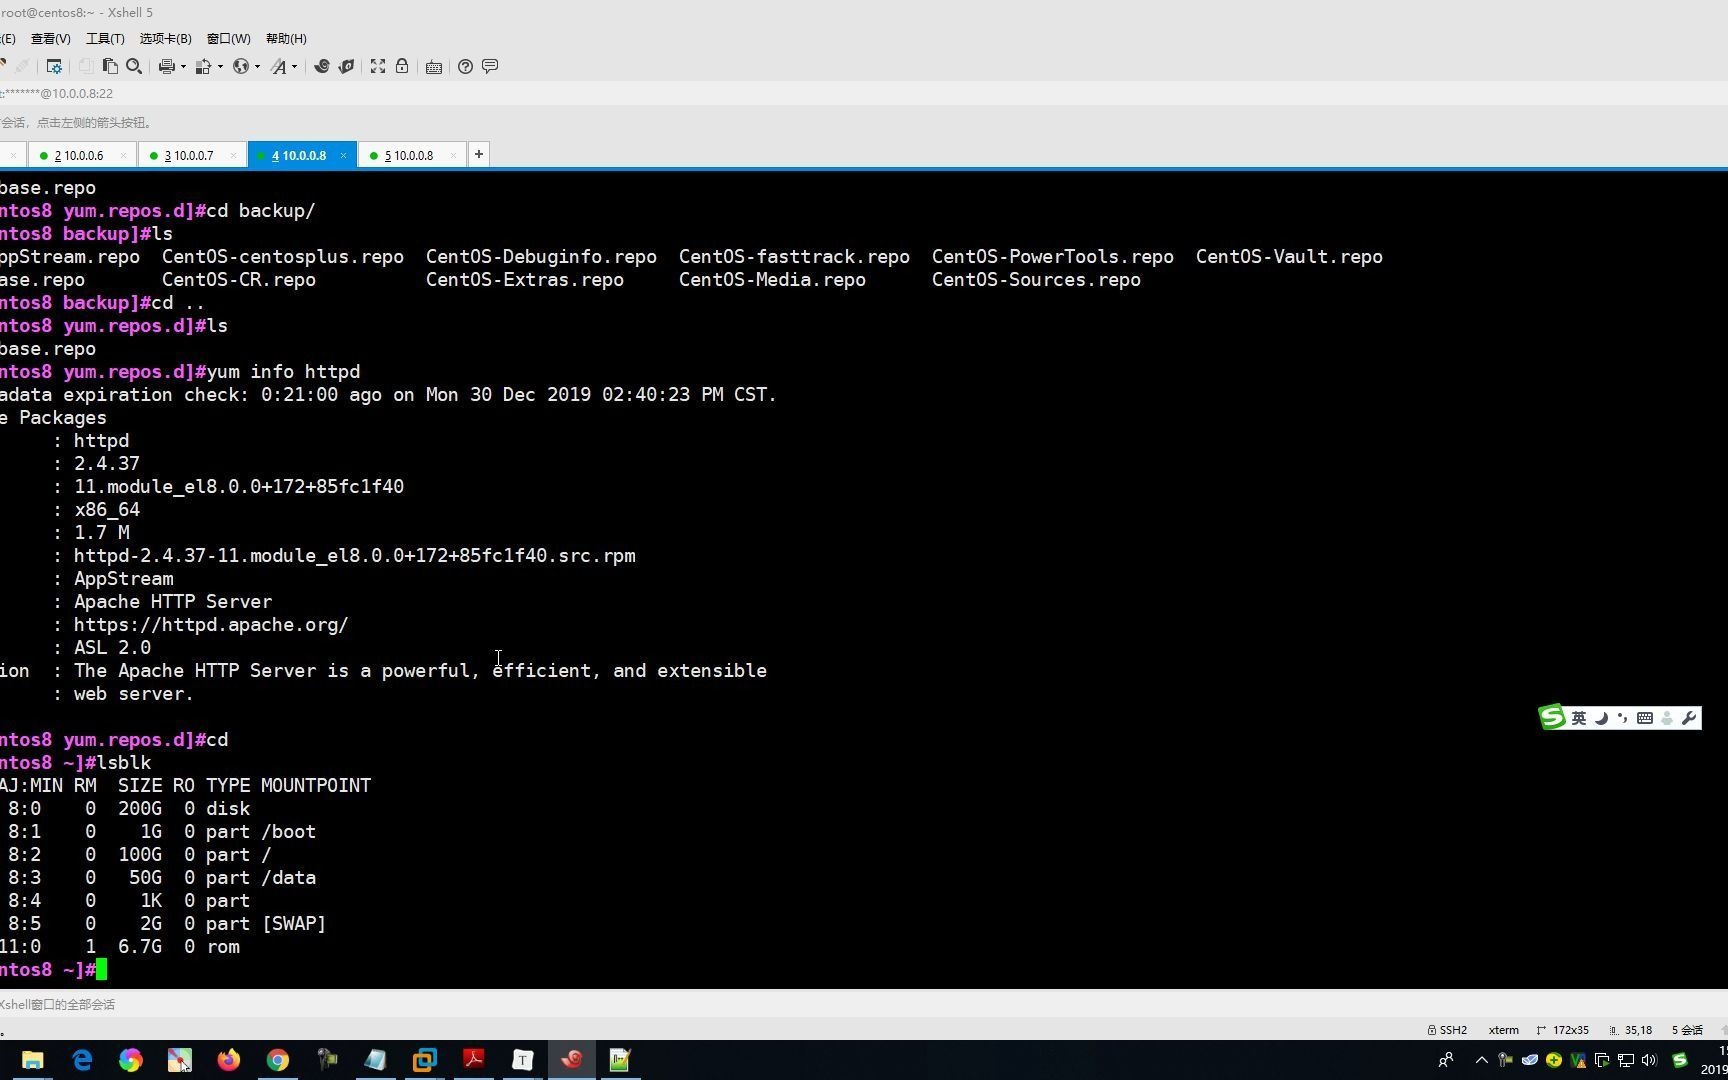Click the color scheme toolbar icon
Image resolution: width=1728 pixels, height=1080 pixels.
[203, 67]
